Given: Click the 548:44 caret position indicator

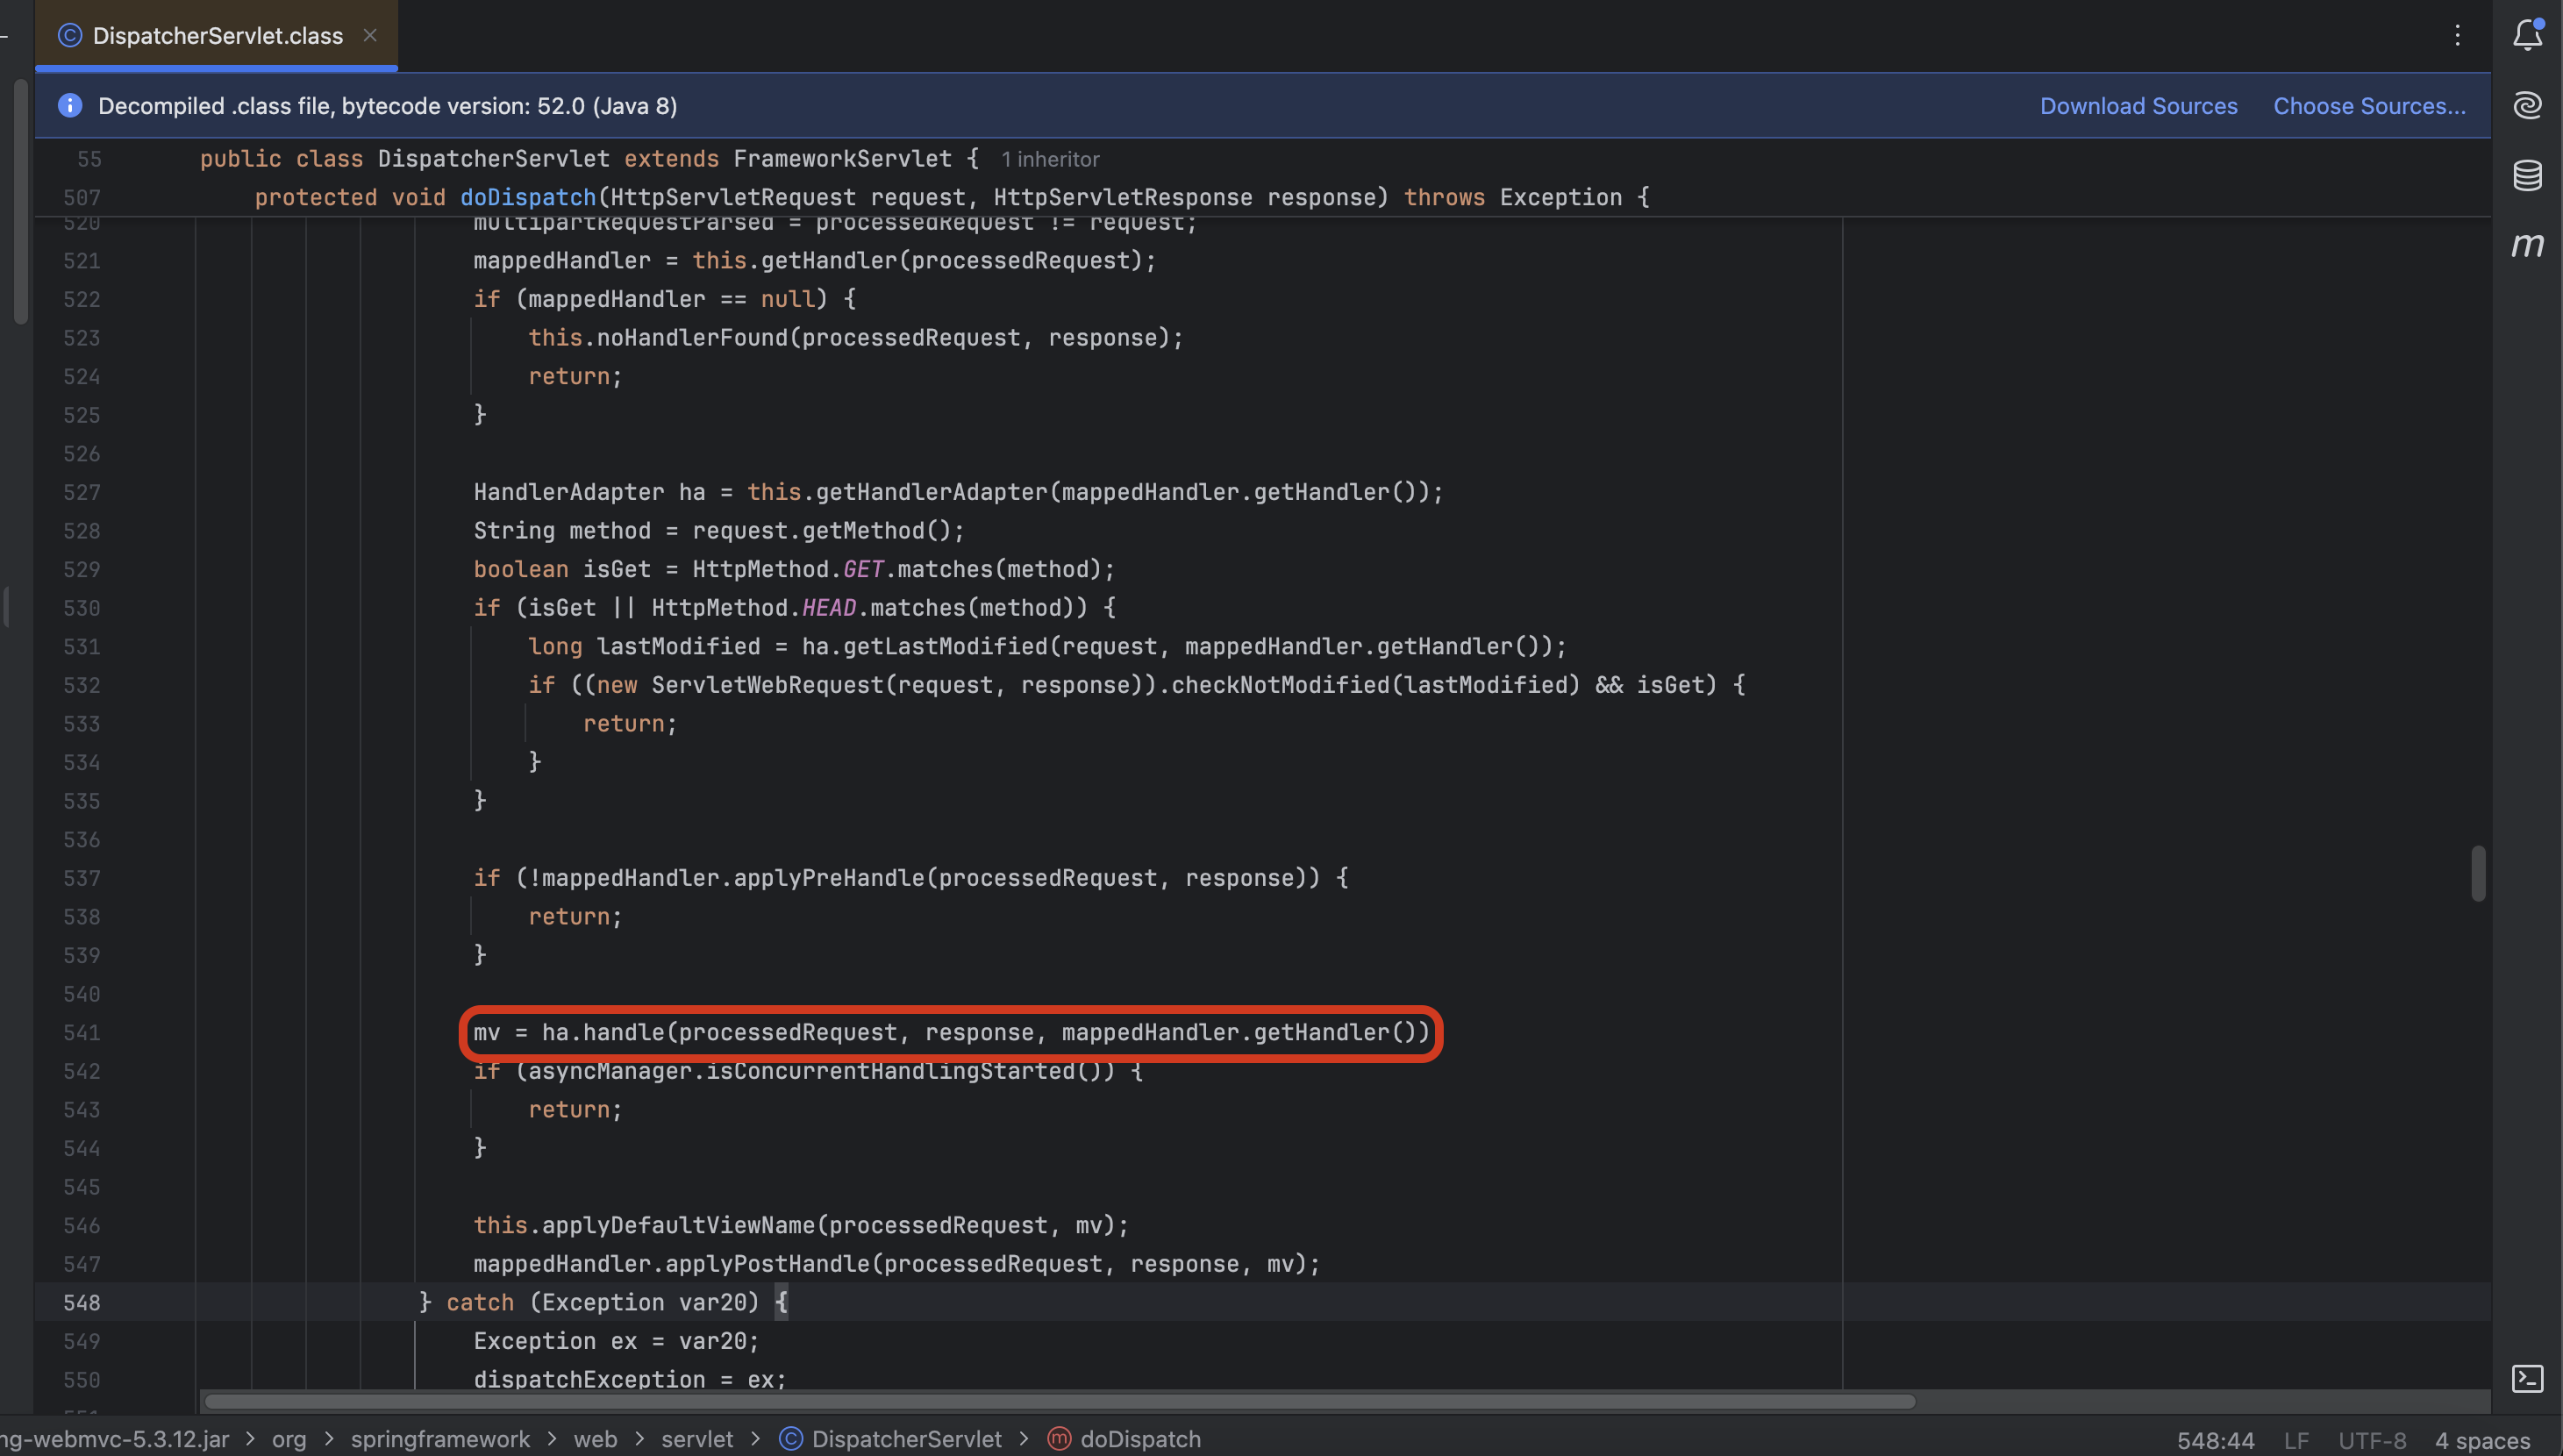Looking at the screenshot, I should pyautogui.click(x=2215, y=1441).
